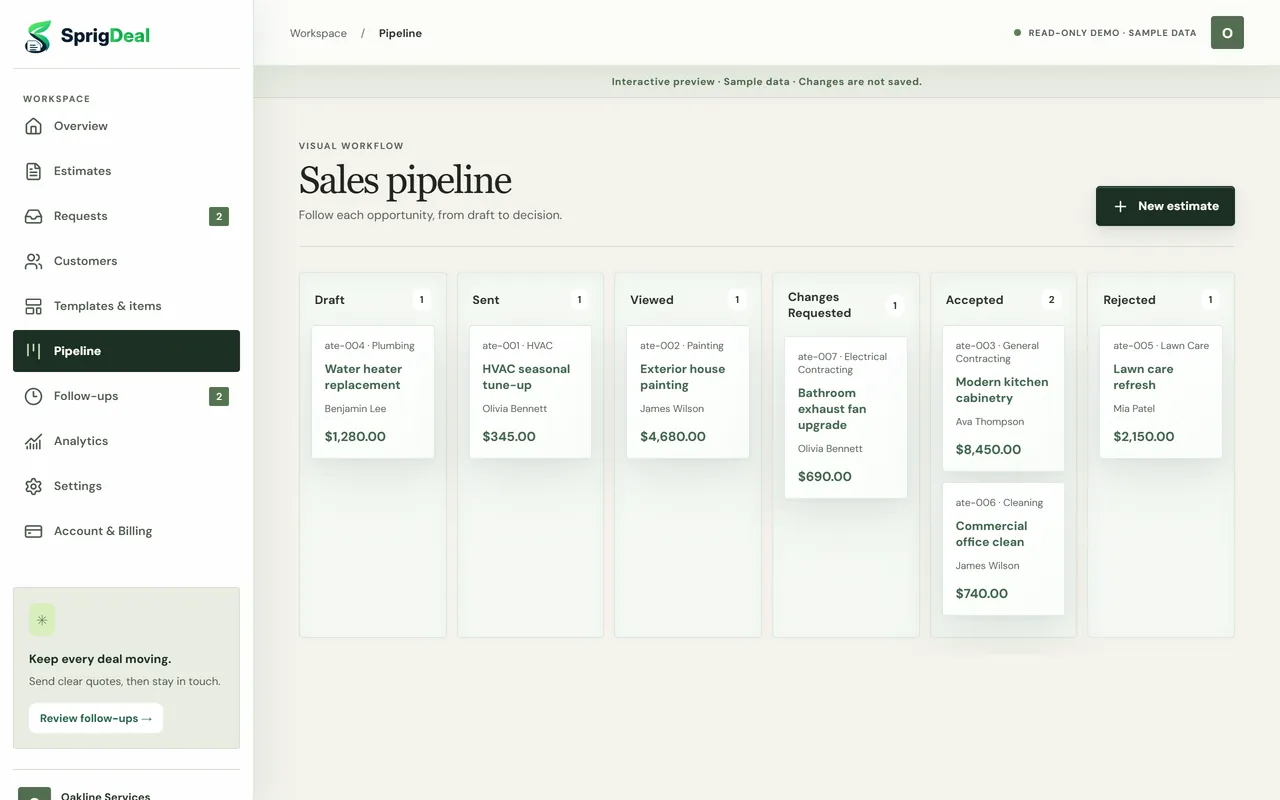Click the Follow-ups clock icon
The image size is (1280, 800).
coord(34,396)
